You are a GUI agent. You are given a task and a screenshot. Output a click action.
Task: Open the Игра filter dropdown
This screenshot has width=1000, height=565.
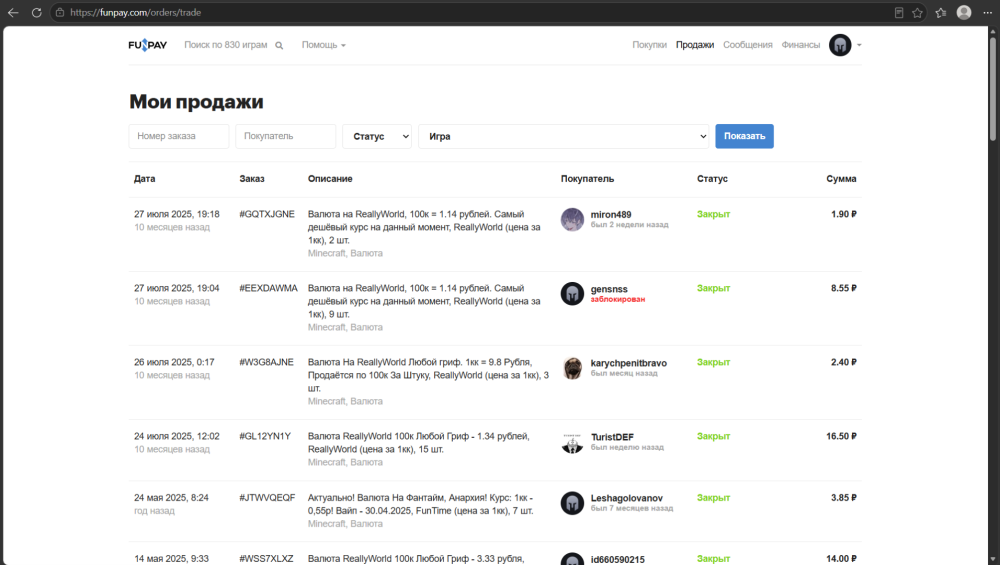pyautogui.click(x=564, y=136)
